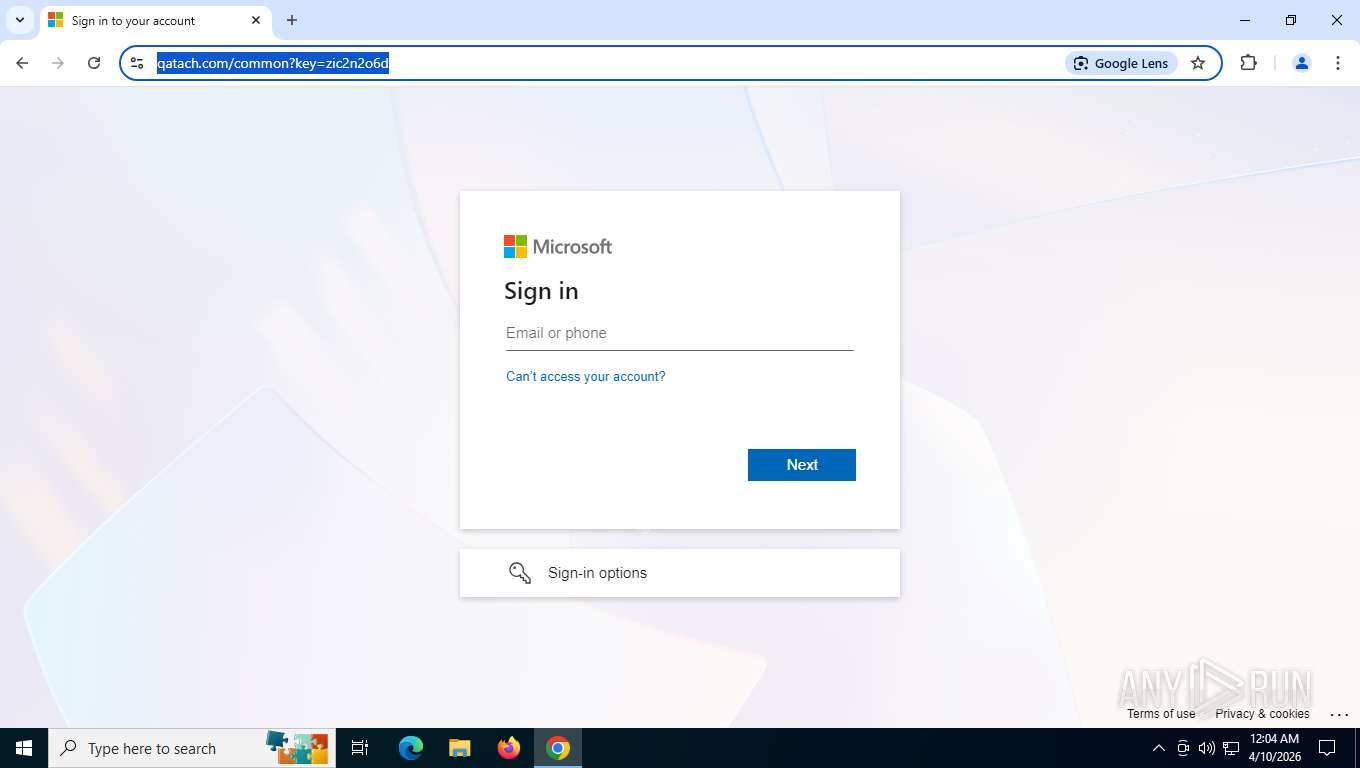Viewport: 1360px width, 768px height.
Task: Restore down the Chrome window
Action: tap(1291, 20)
